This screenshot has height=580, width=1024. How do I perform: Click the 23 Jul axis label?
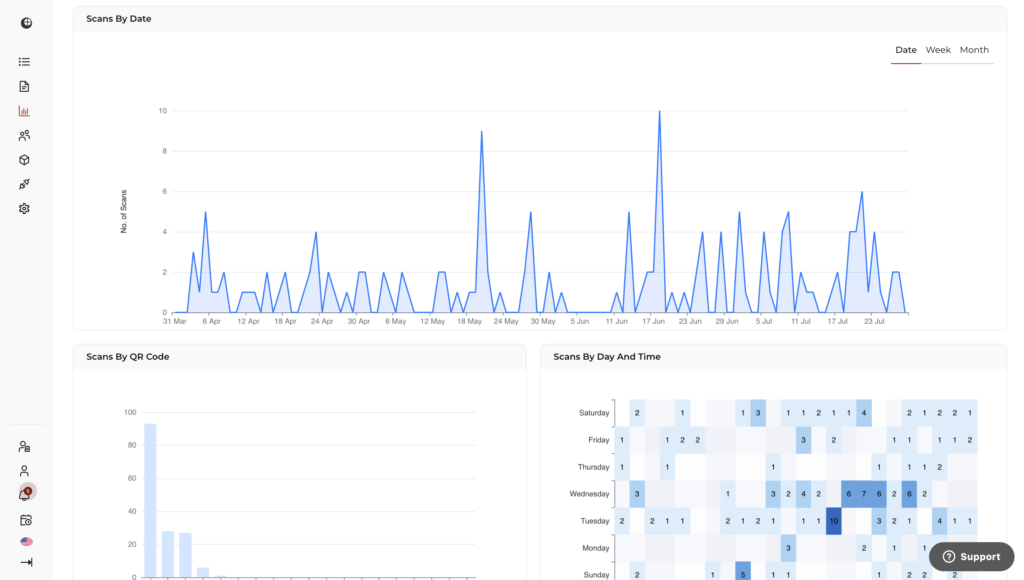tap(874, 321)
